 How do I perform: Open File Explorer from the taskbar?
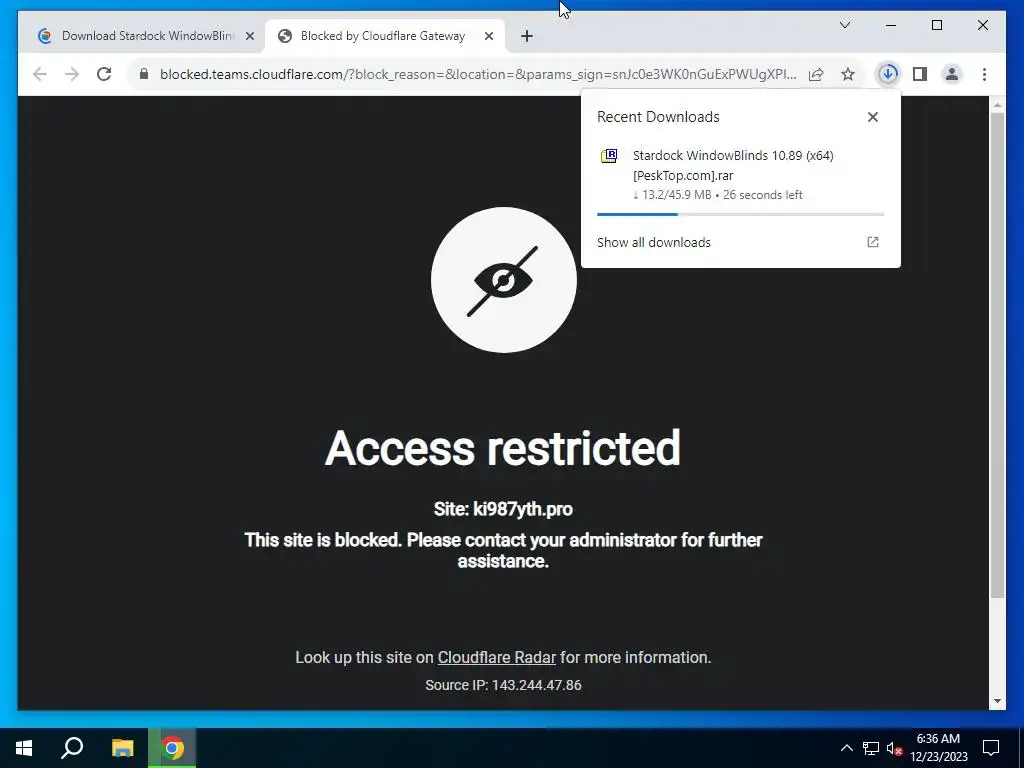point(122,748)
